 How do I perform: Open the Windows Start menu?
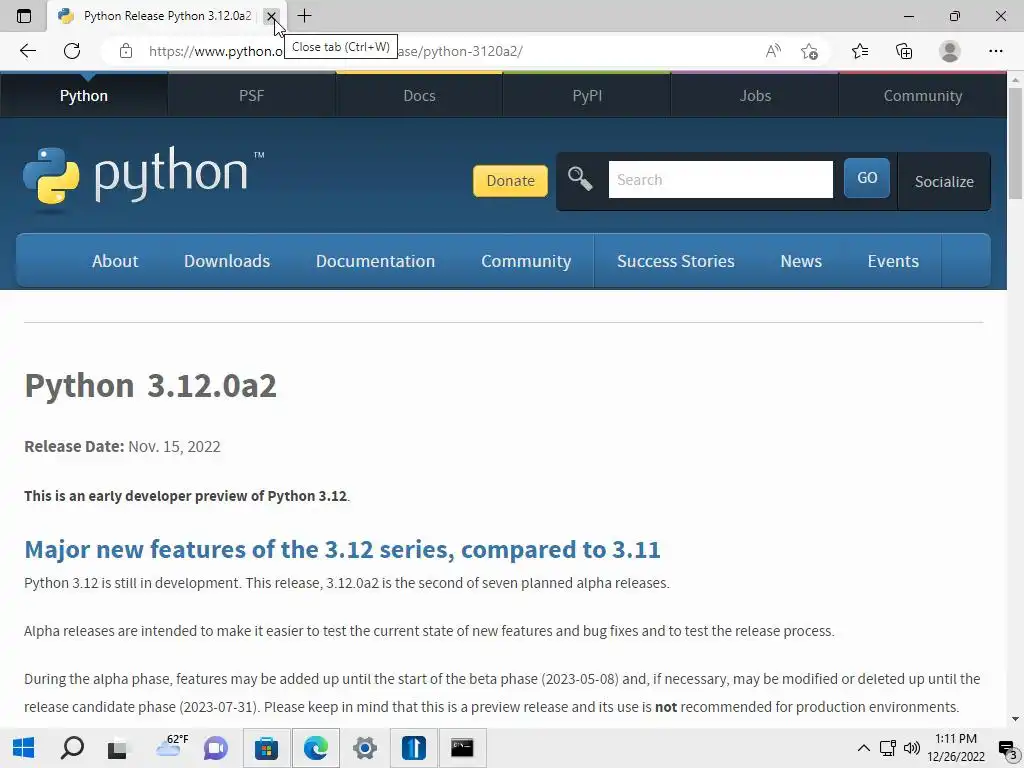(x=24, y=748)
